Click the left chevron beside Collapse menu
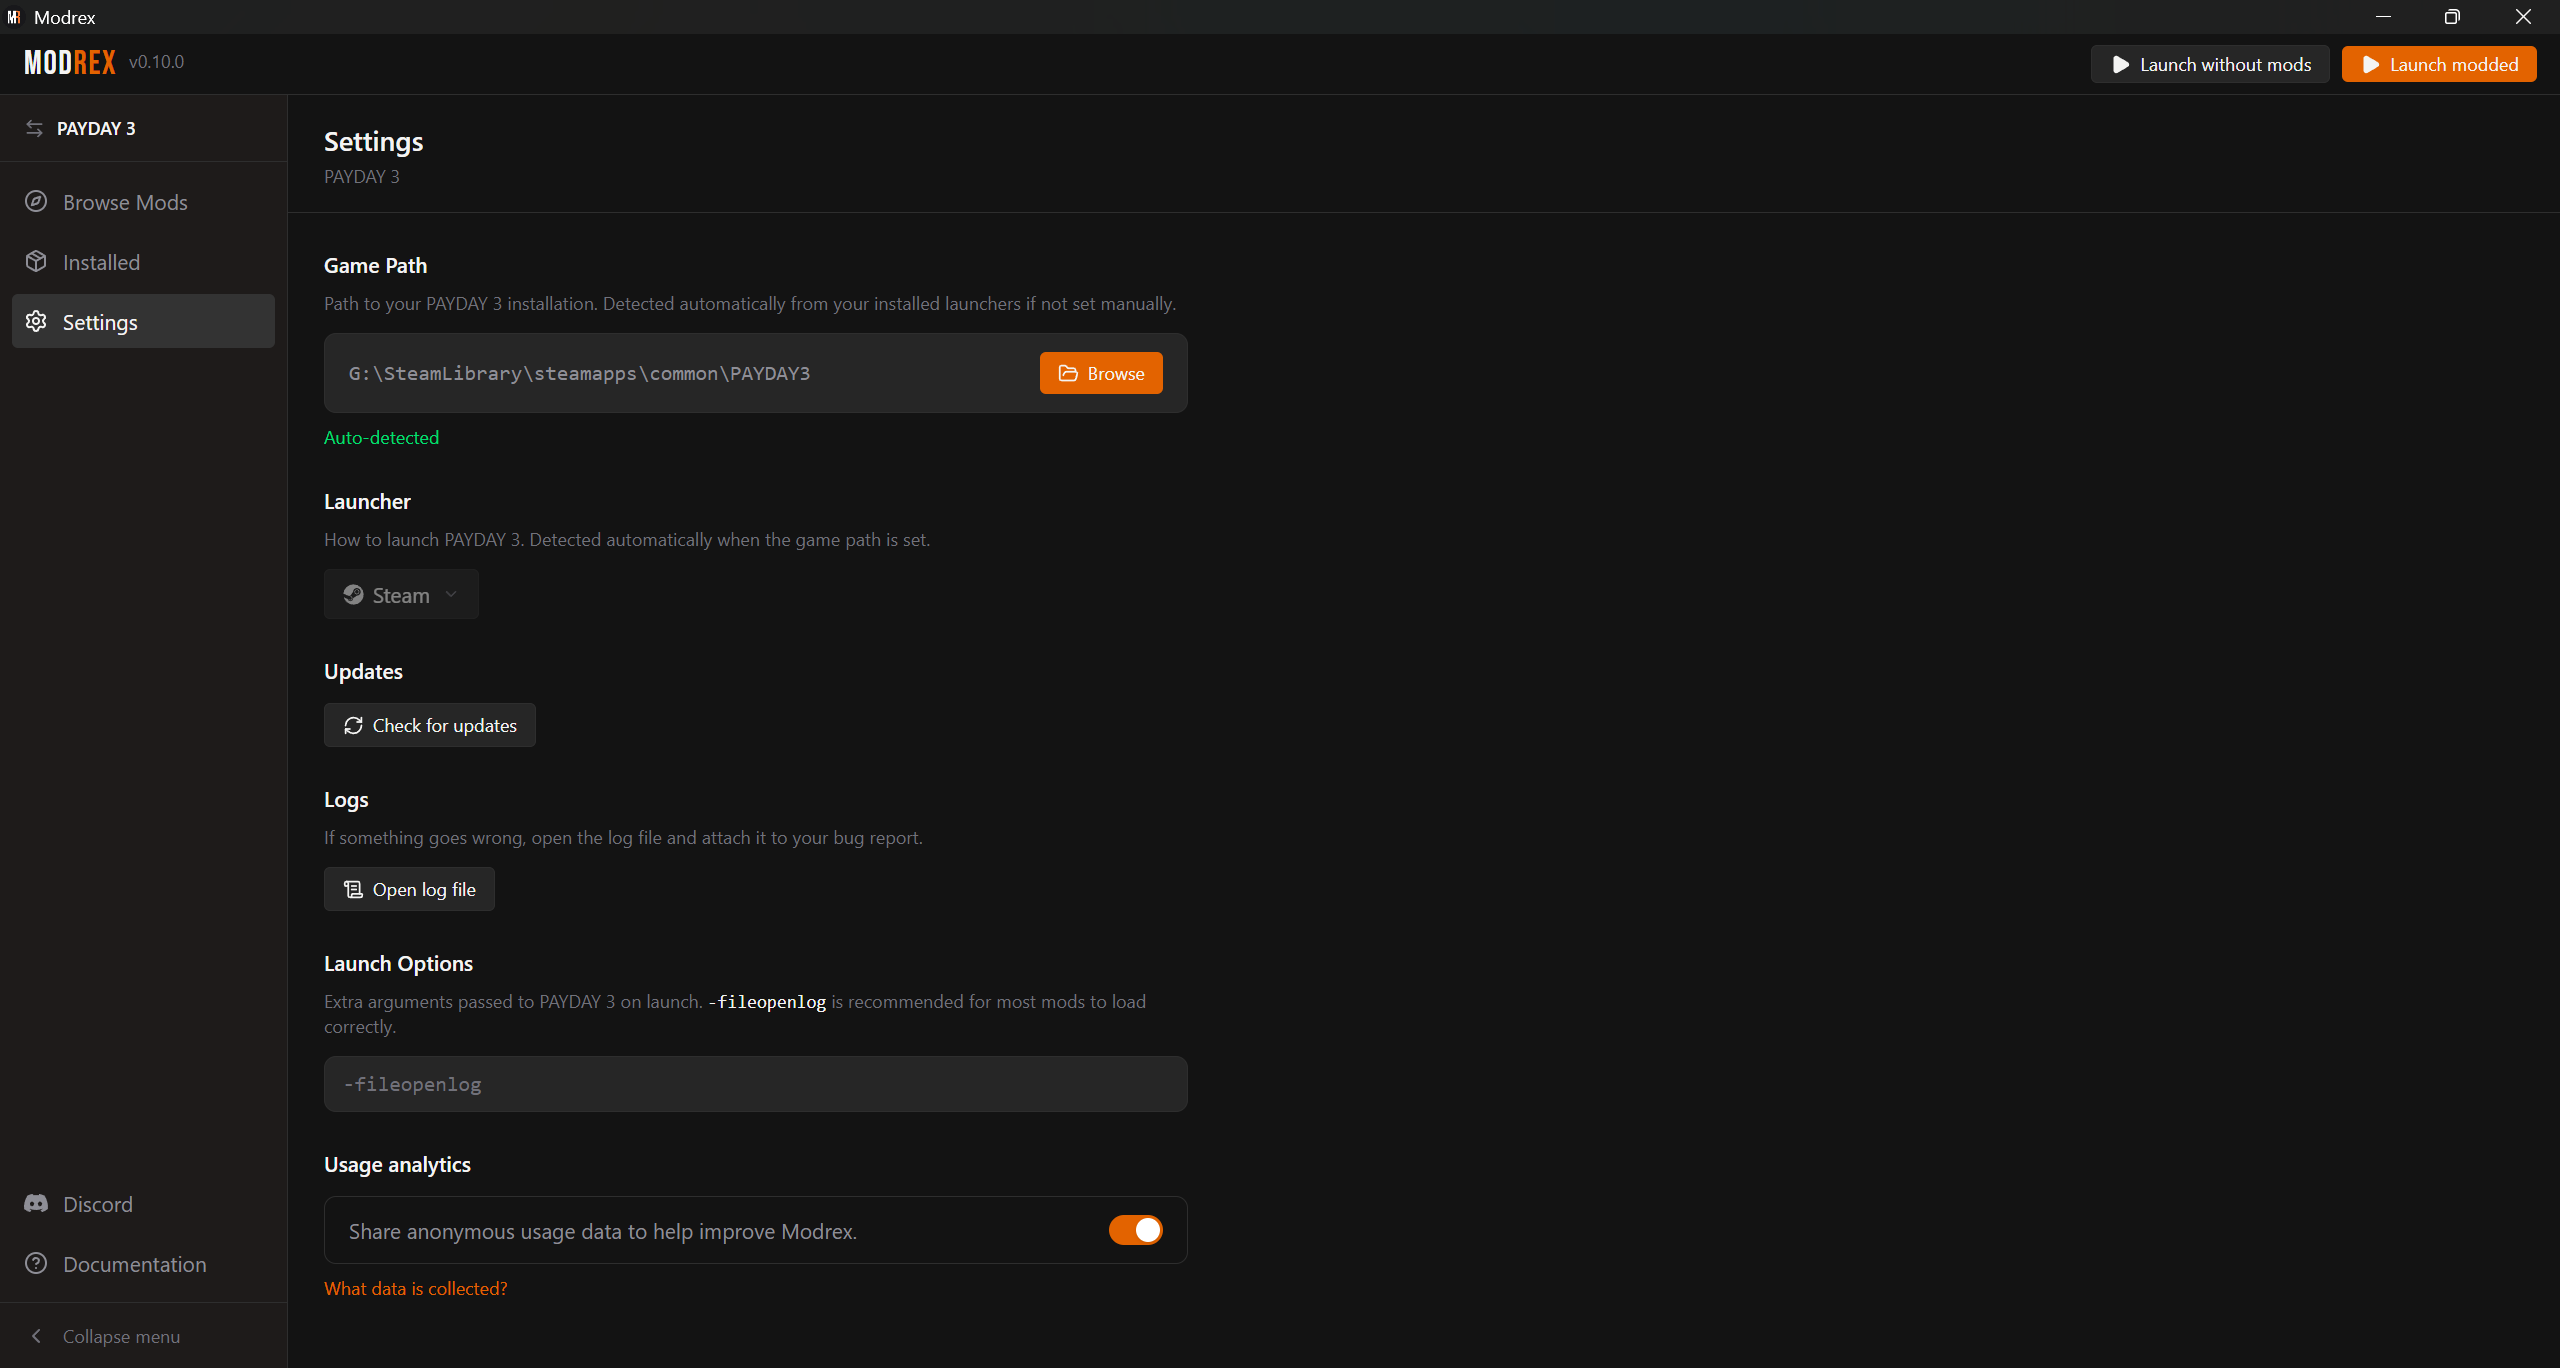The height and width of the screenshot is (1368, 2560). click(36, 1336)
